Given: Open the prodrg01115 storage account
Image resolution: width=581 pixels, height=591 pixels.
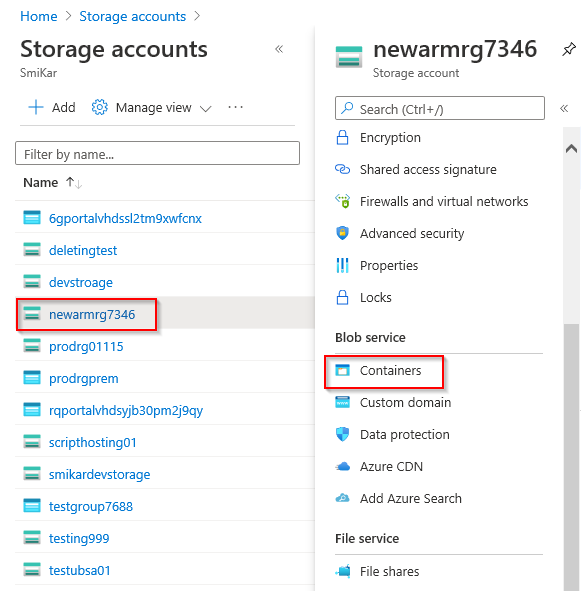Looking at the screenshot, I should [x=86, y=346].
